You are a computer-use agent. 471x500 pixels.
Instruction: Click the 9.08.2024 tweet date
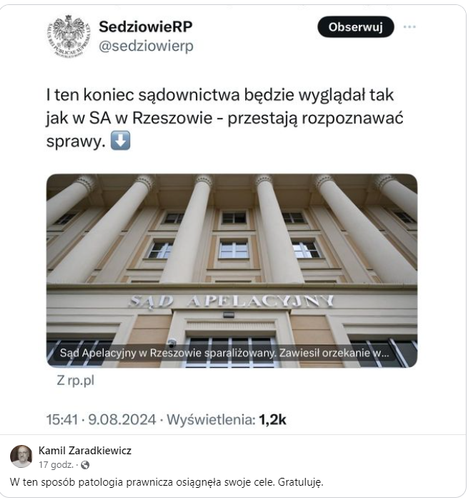pyautogui.click(x=122, y=419)
